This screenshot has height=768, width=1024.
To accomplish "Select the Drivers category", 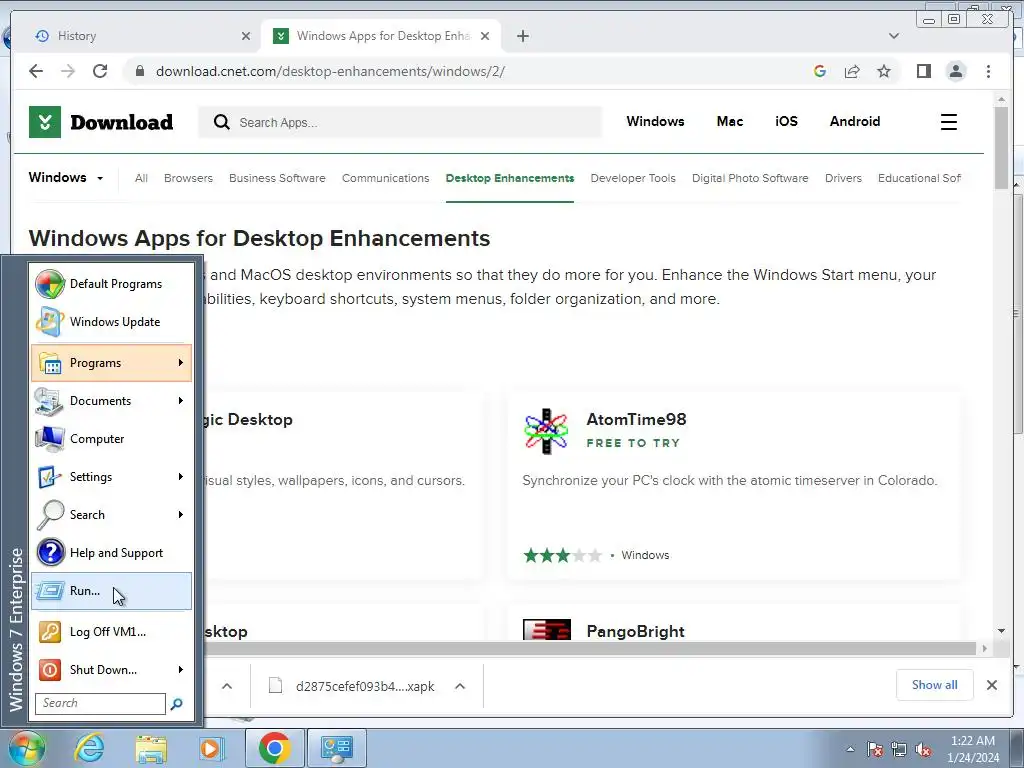I will pyautogui.click(x=843, y=178).
